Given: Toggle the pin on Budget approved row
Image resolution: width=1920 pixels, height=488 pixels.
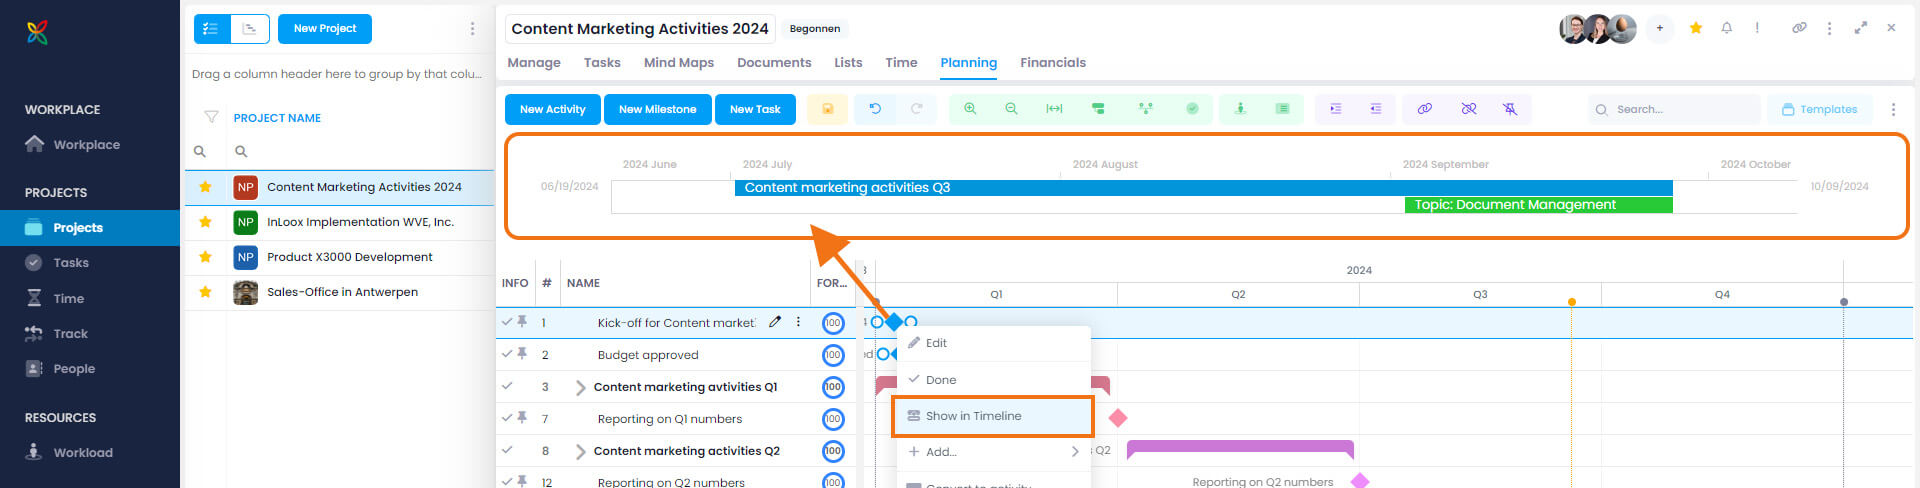Looking at the screenshot, I should pos(522,354).
